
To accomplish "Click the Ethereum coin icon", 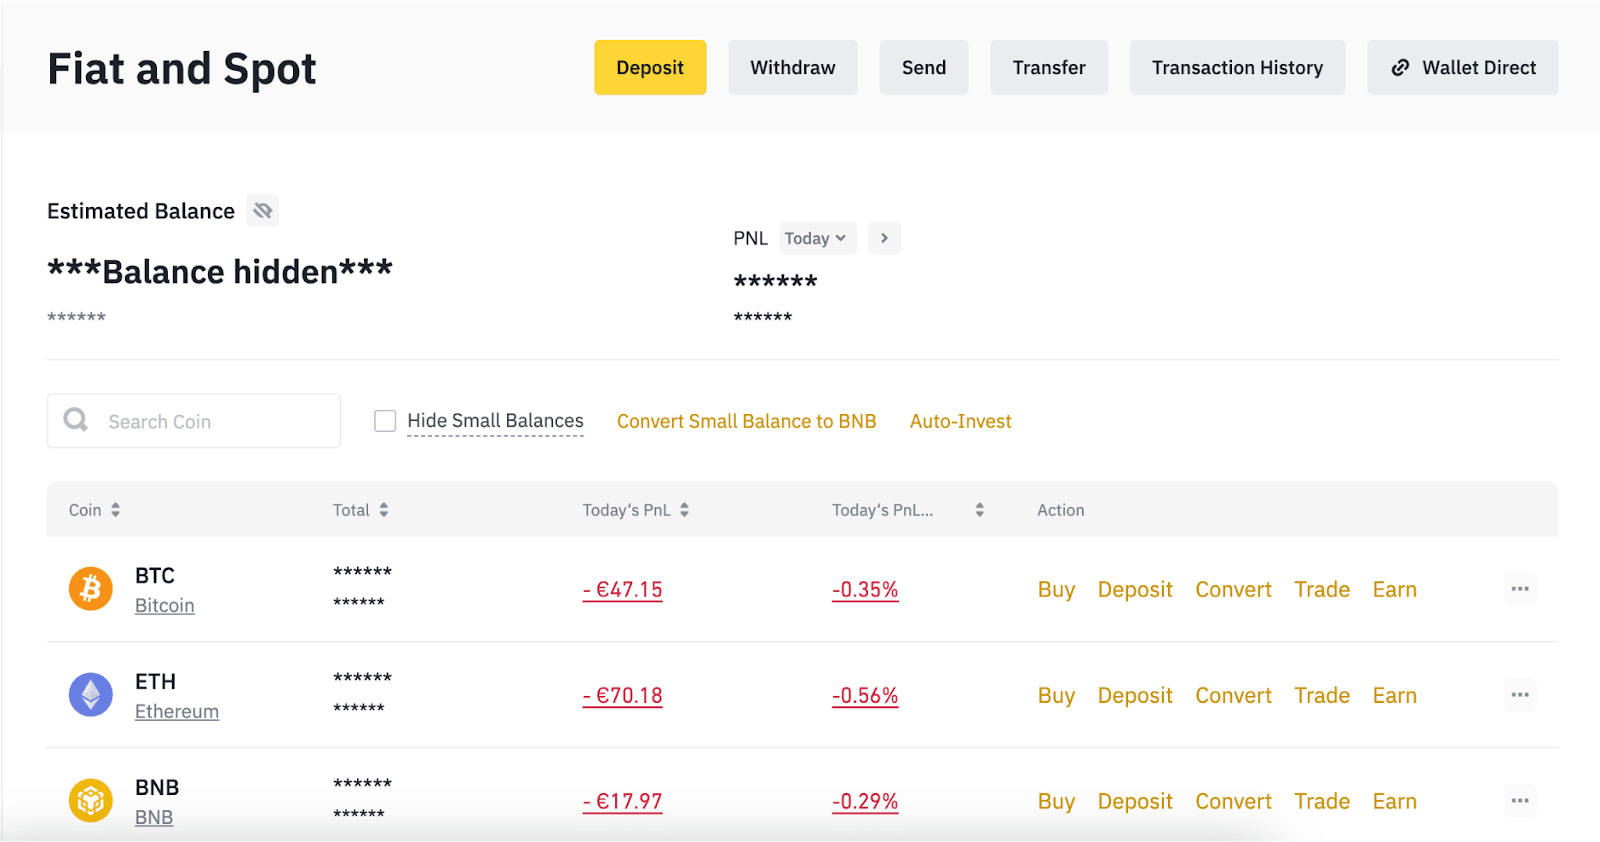I will (x=90, y=695).
